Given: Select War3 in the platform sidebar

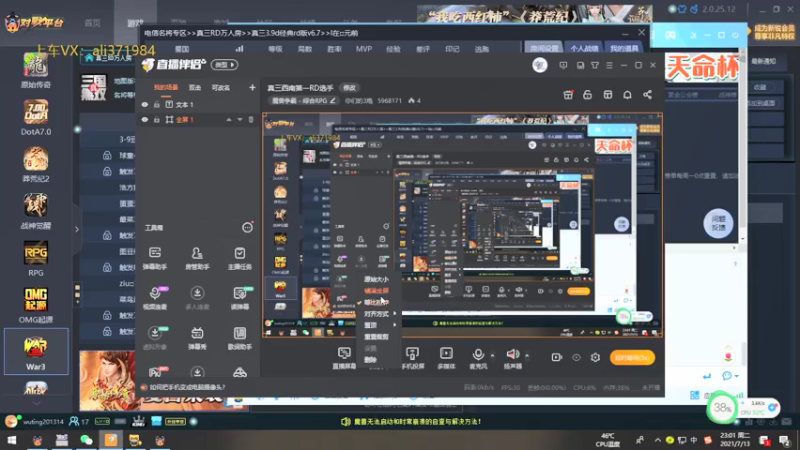Looking at the screenshot, I should pyautogui.click(x=36, y=352).
